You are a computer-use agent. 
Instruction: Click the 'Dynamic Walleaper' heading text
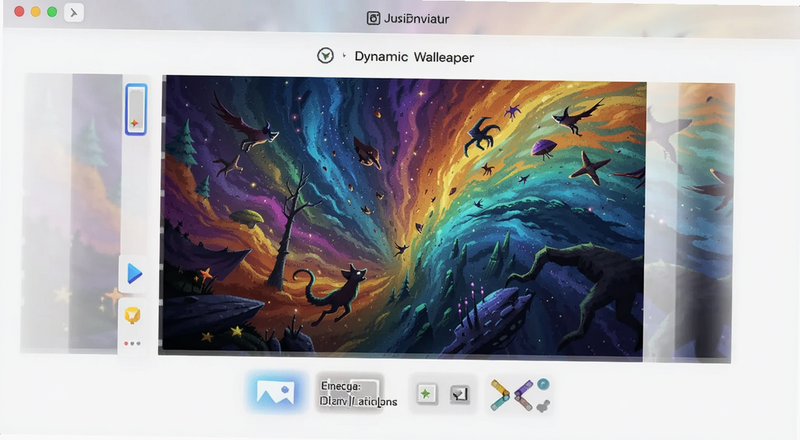tap(414, 57)
